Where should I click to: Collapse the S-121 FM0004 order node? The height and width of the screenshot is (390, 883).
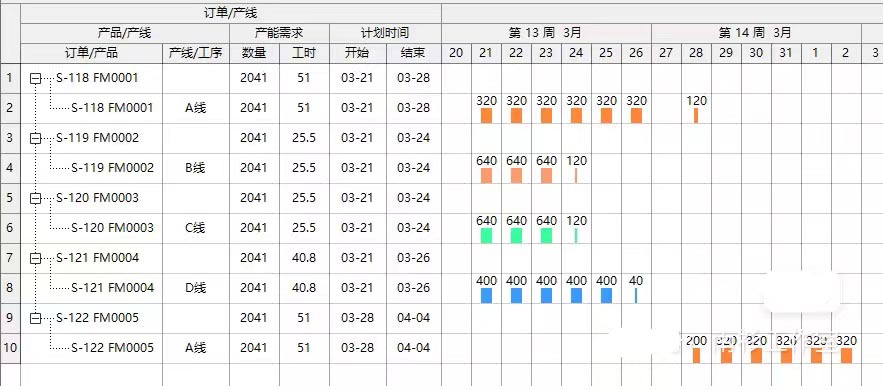(x=35, y=258)
